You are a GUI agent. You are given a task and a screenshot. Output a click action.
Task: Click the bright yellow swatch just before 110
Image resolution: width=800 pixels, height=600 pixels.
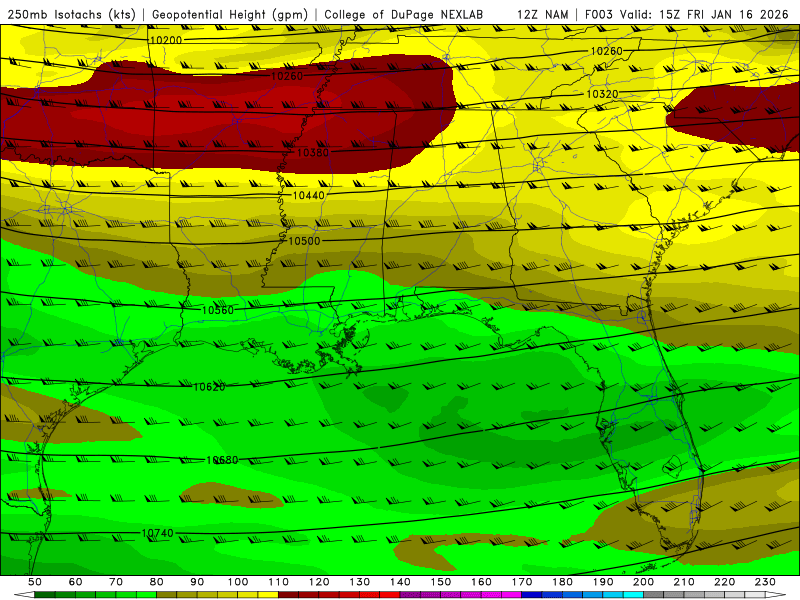coord(268,595)
